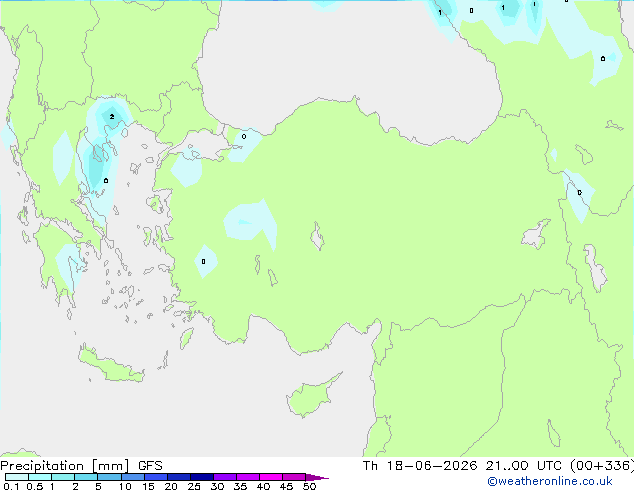Select the 1–2 mm legend color swatch
The image size is (634, 490).
[x=63, y=477]
